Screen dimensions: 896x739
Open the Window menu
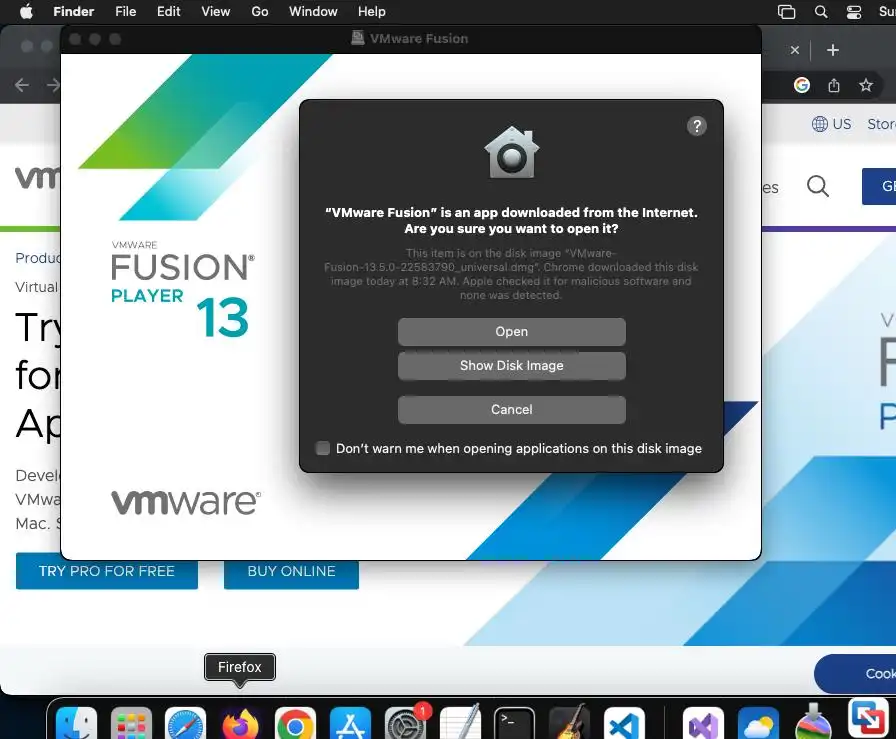coord(313,11)
